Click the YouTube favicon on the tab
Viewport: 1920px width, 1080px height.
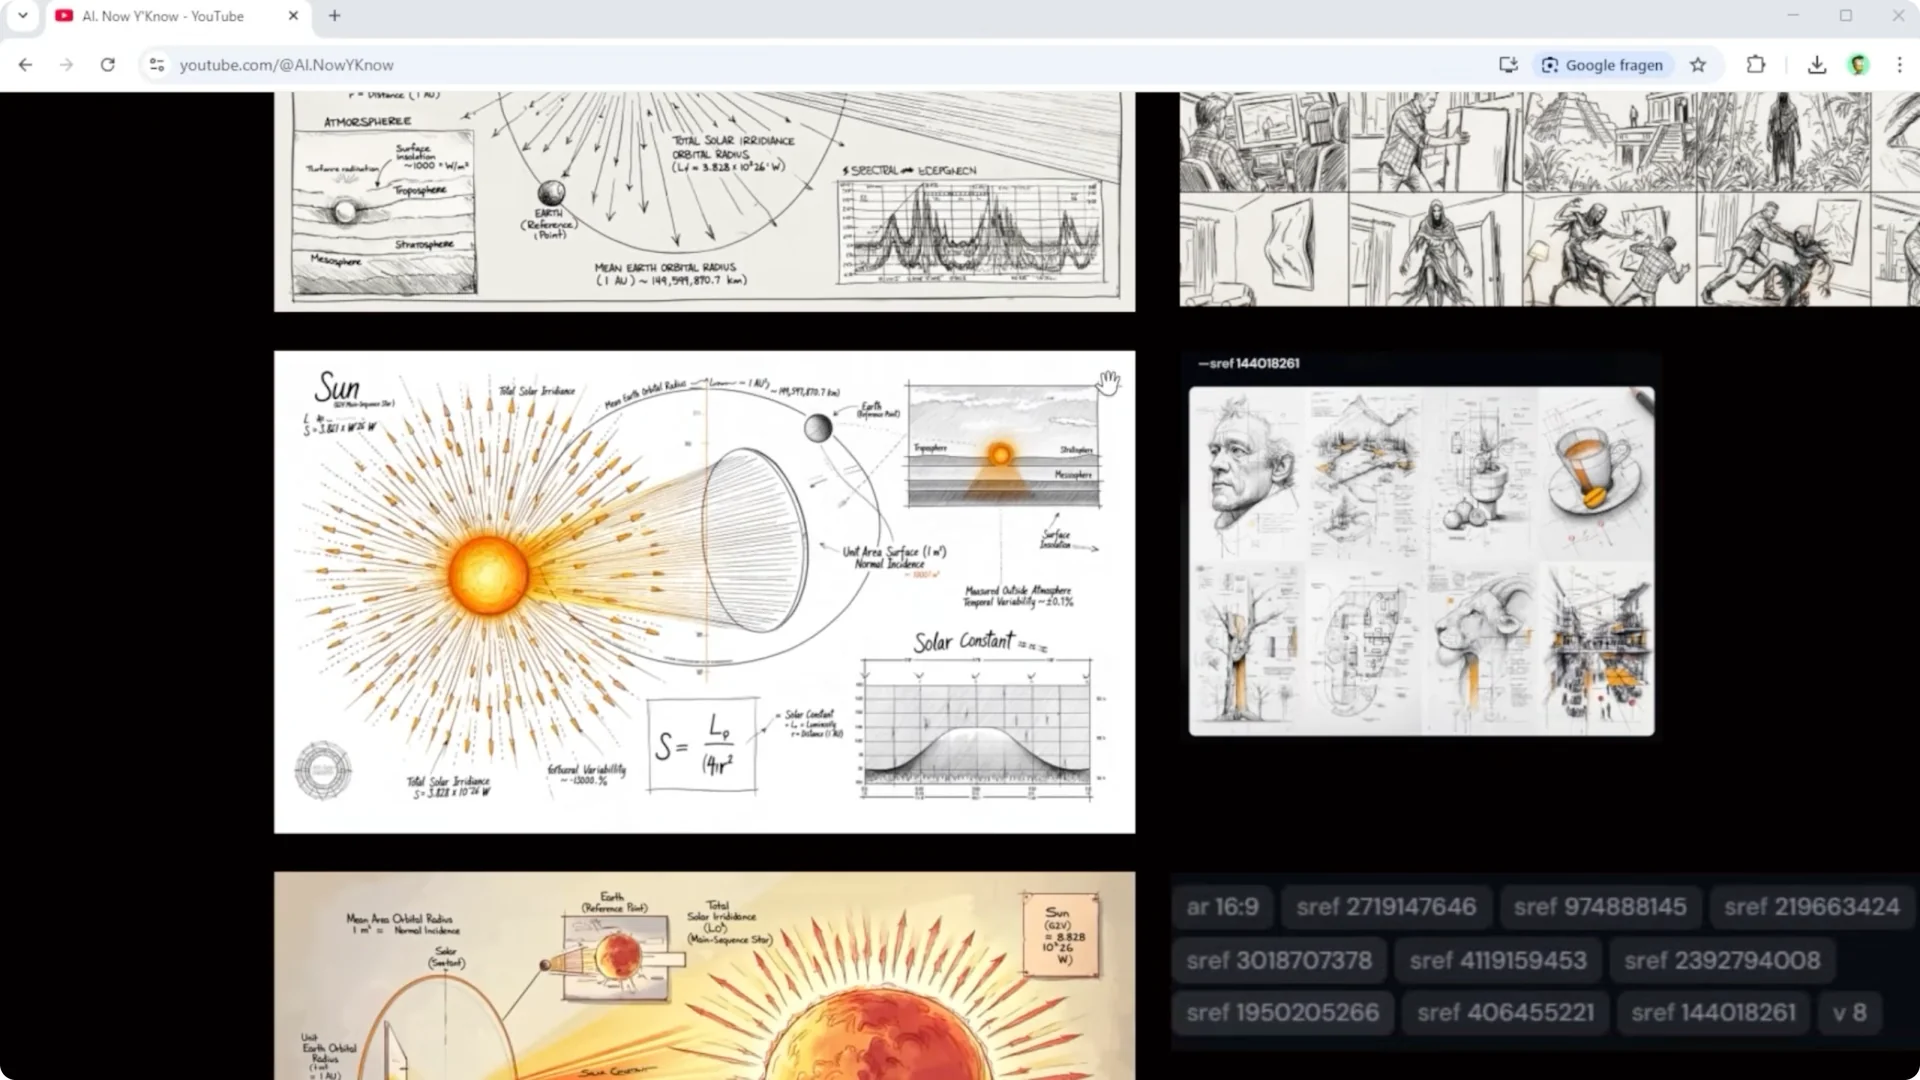65,16
